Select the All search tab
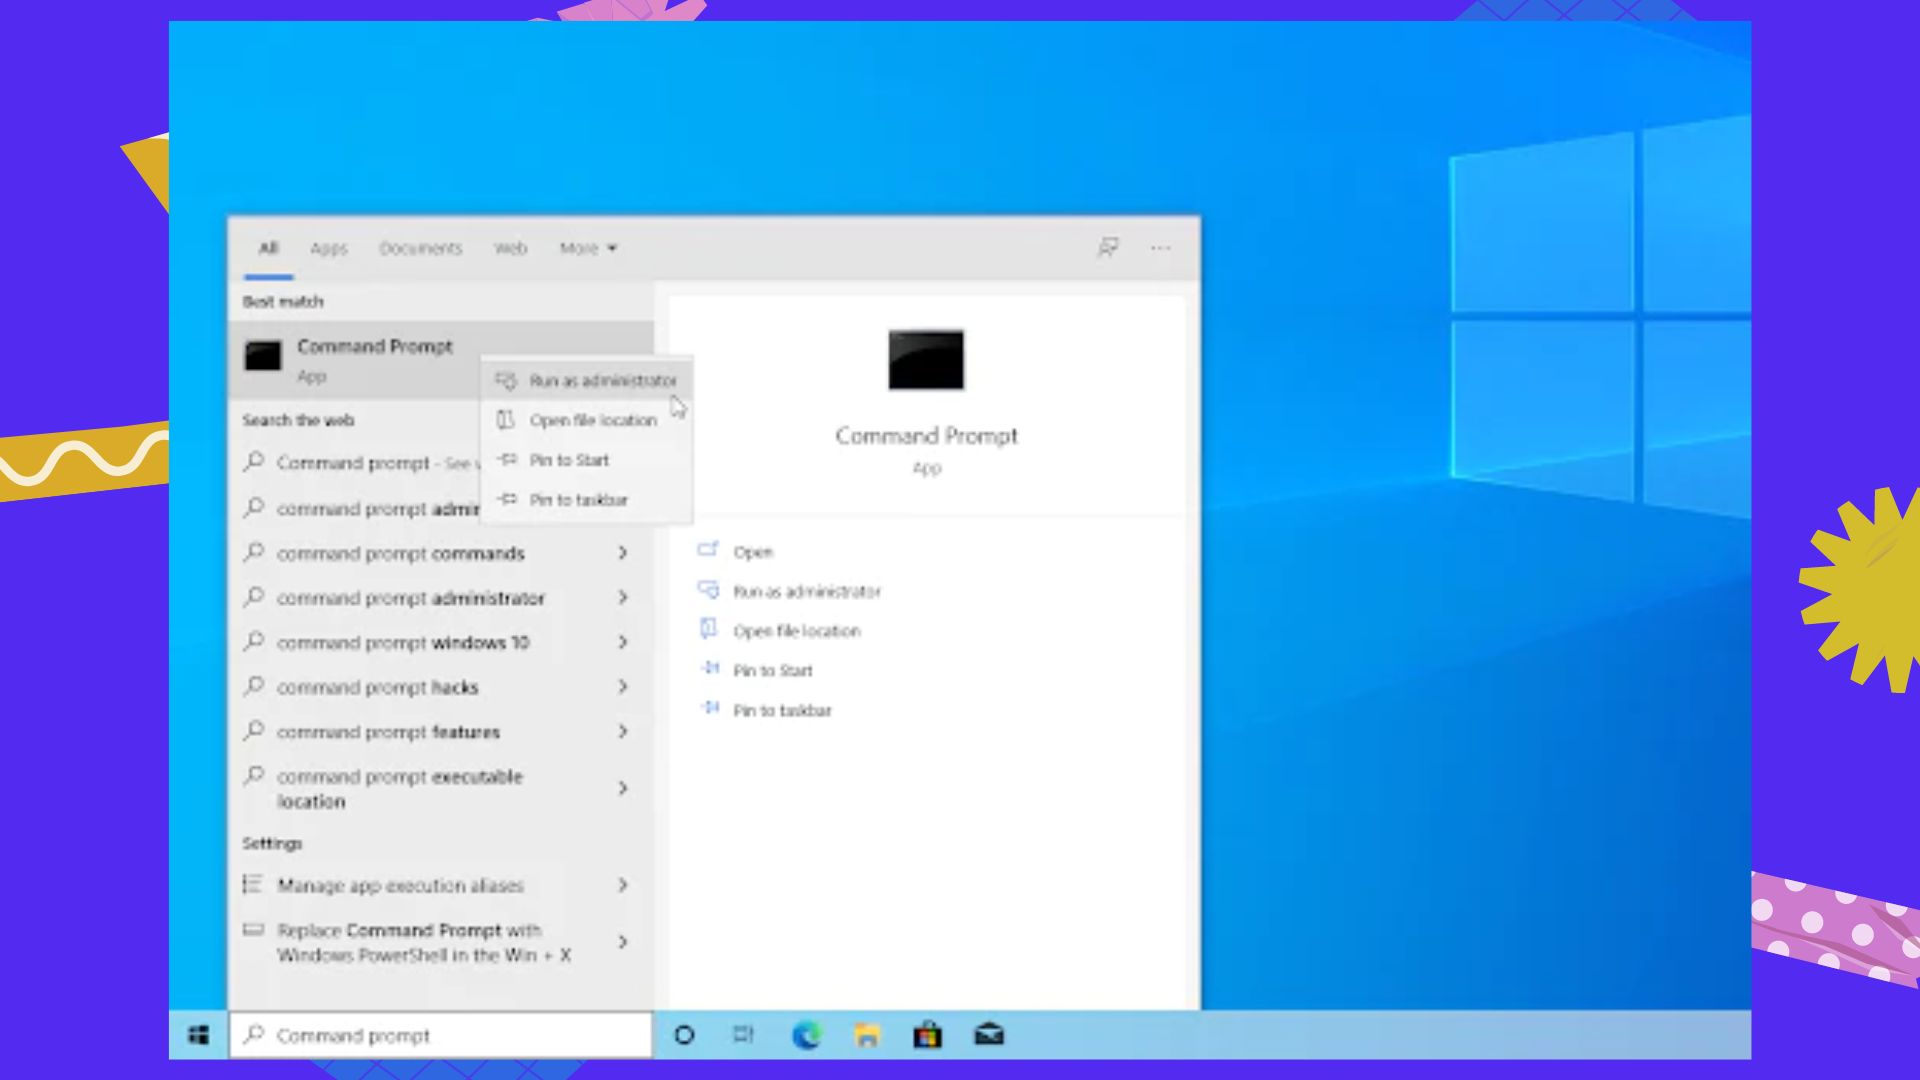 pyautogui.click(x=268, y=248)
